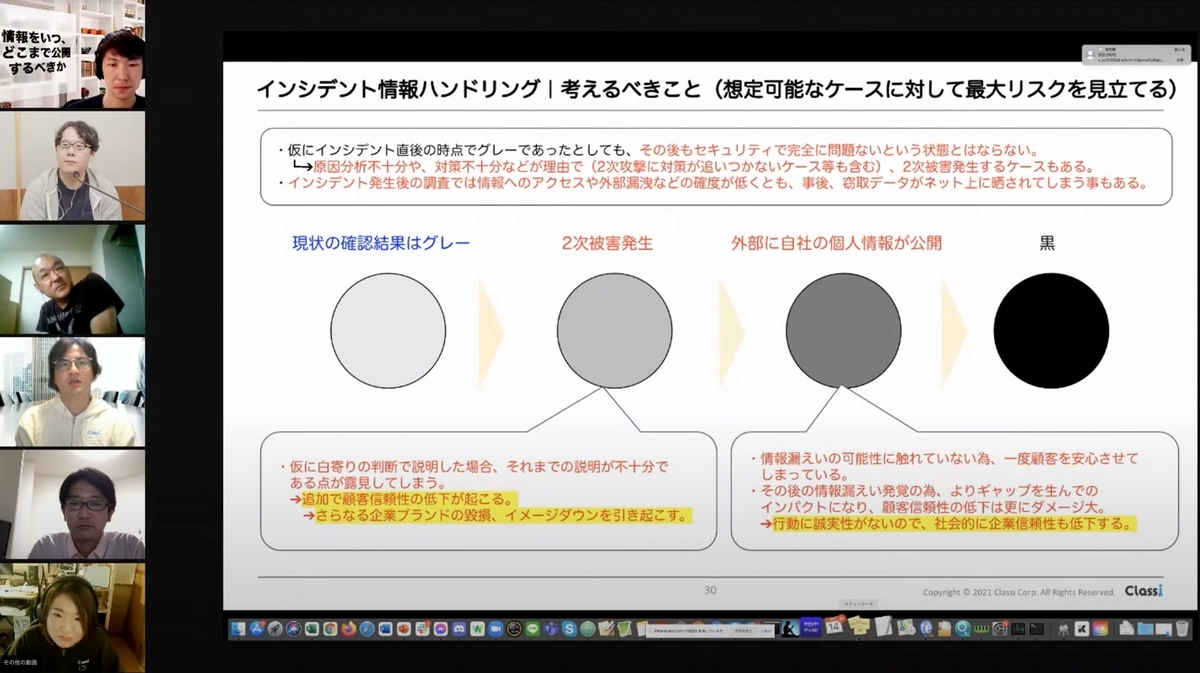1200x673 pixels.
Task: Open Adobe Creative Cloud in Dock
Action: pos(1100,629)
